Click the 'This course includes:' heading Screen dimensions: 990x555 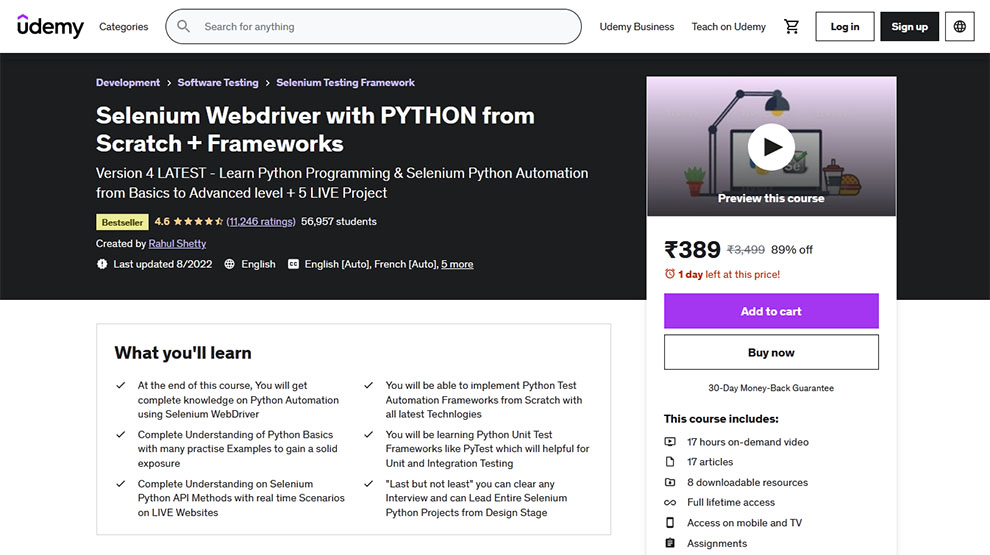pos(721,419)
